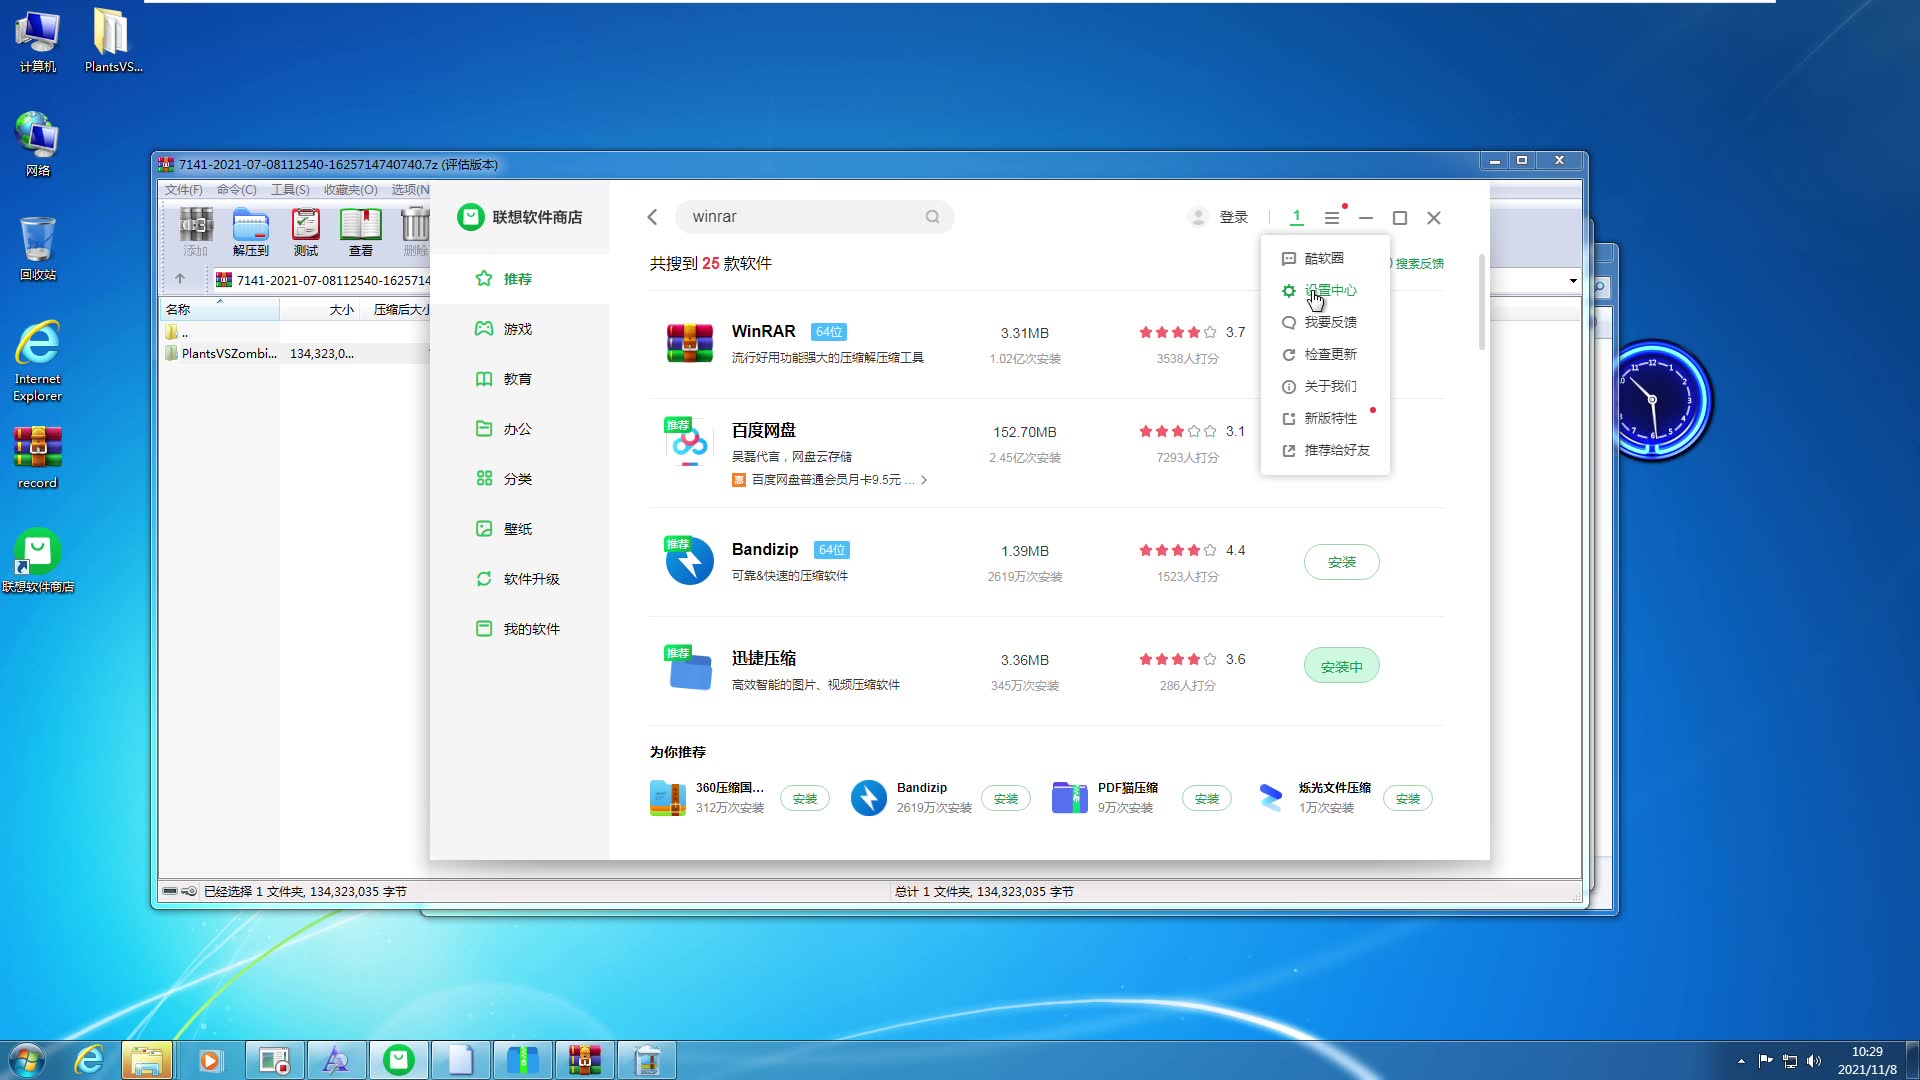Select 酷软圈 in dropdown menu
The height and width of the screenshot is (1080, 1920).
point(1324,258)
